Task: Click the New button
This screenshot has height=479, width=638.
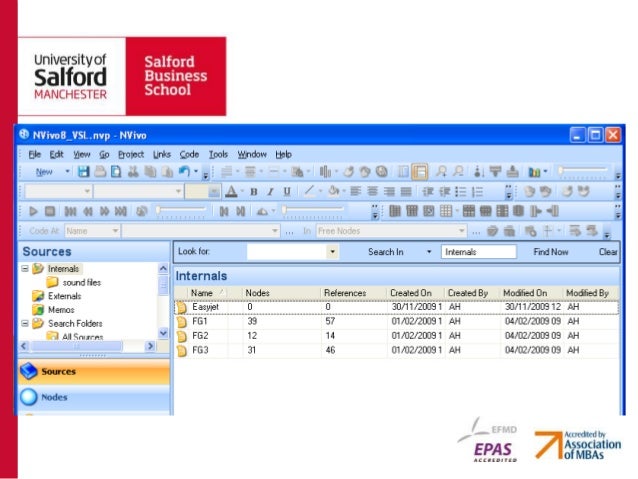Action: (44, 172)
